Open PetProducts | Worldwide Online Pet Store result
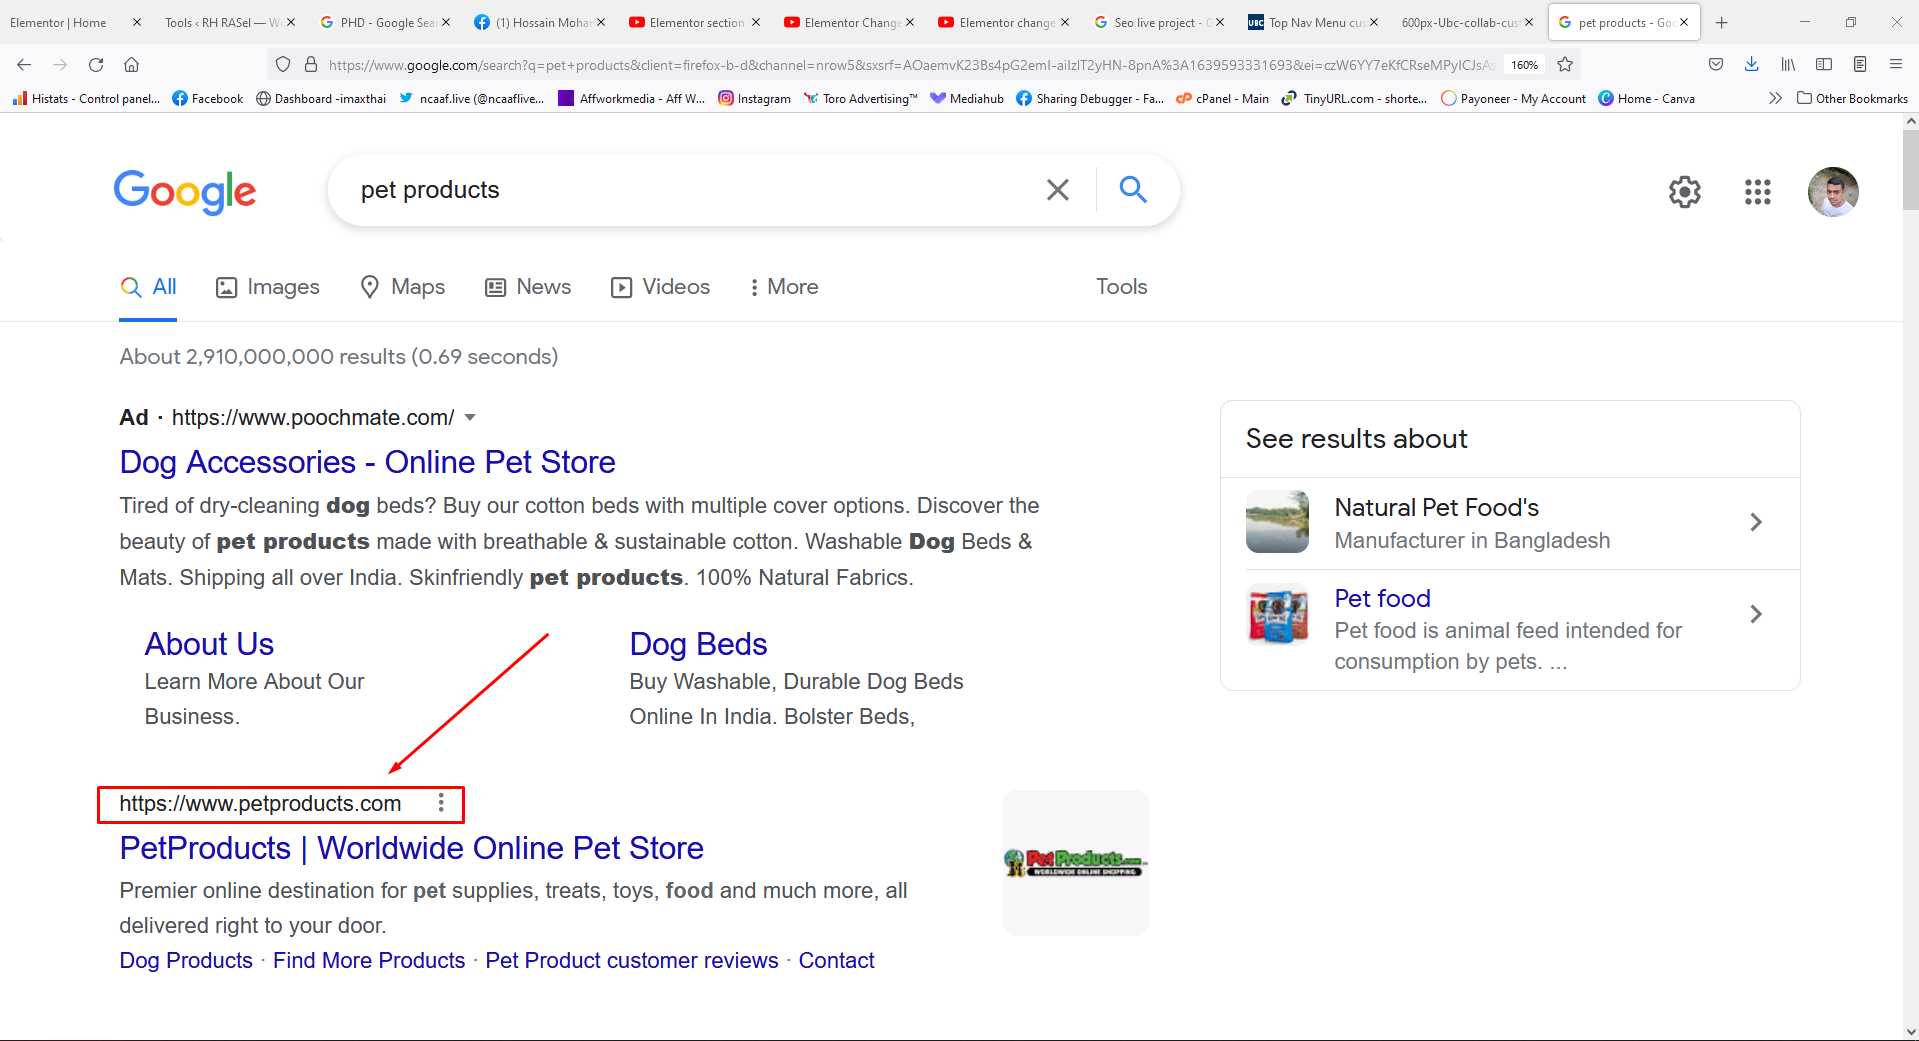Screen dimensions: 1919x1041 coord(411,848)
